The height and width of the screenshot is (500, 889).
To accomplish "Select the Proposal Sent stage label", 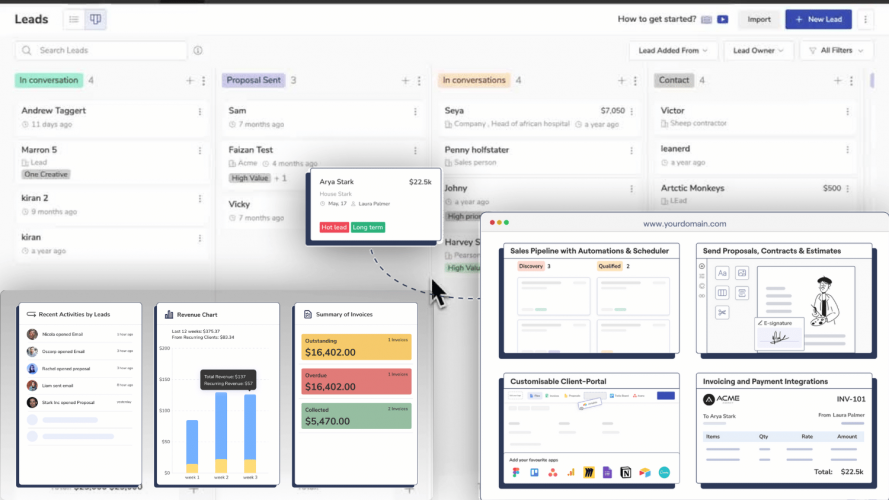I will (x=253, y=80).
